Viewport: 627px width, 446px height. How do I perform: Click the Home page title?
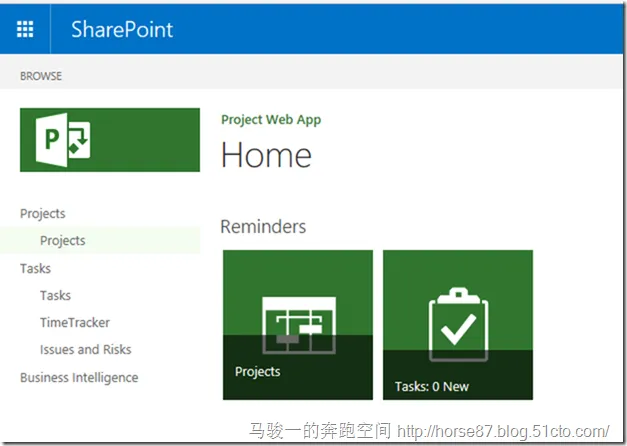click(266, 155)
